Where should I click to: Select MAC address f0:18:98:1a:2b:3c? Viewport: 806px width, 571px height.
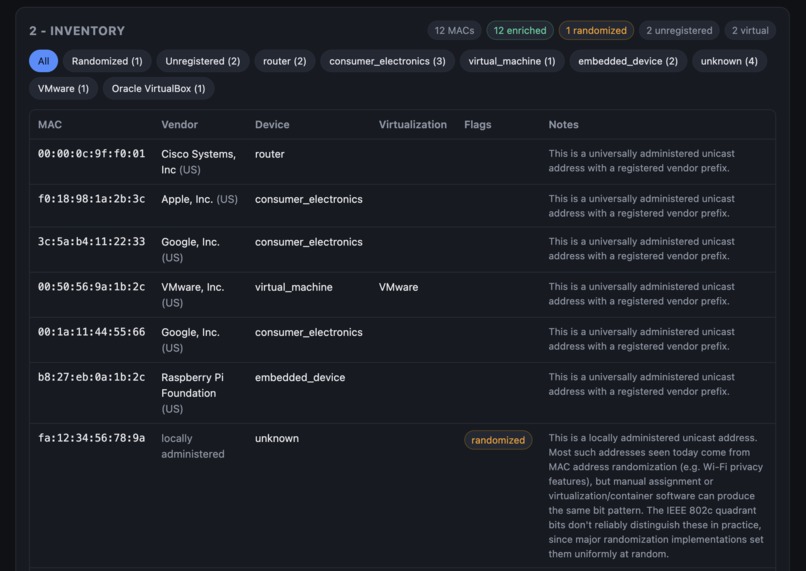point(91,199)
